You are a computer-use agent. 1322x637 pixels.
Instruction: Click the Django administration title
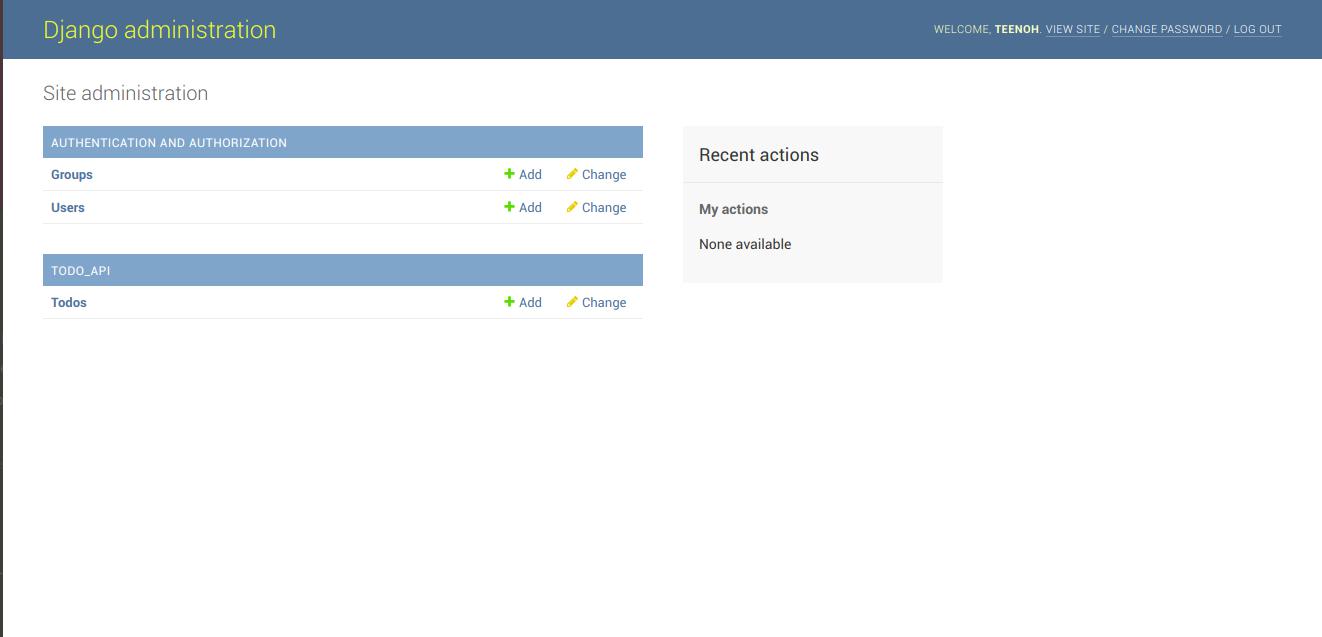[160, 29]
